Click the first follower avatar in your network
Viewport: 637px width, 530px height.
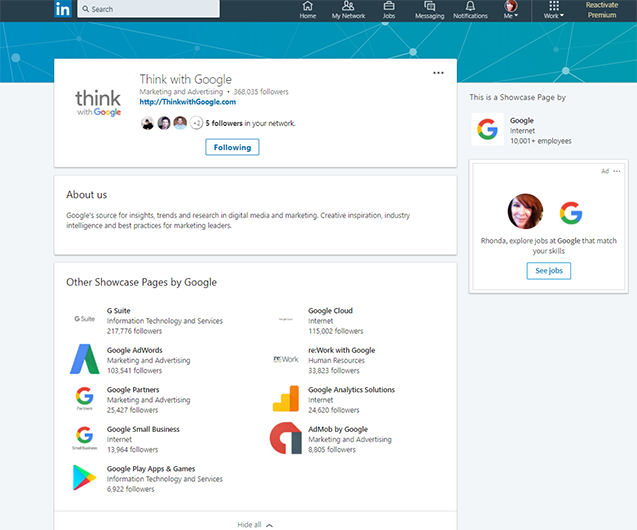(147, 123)
